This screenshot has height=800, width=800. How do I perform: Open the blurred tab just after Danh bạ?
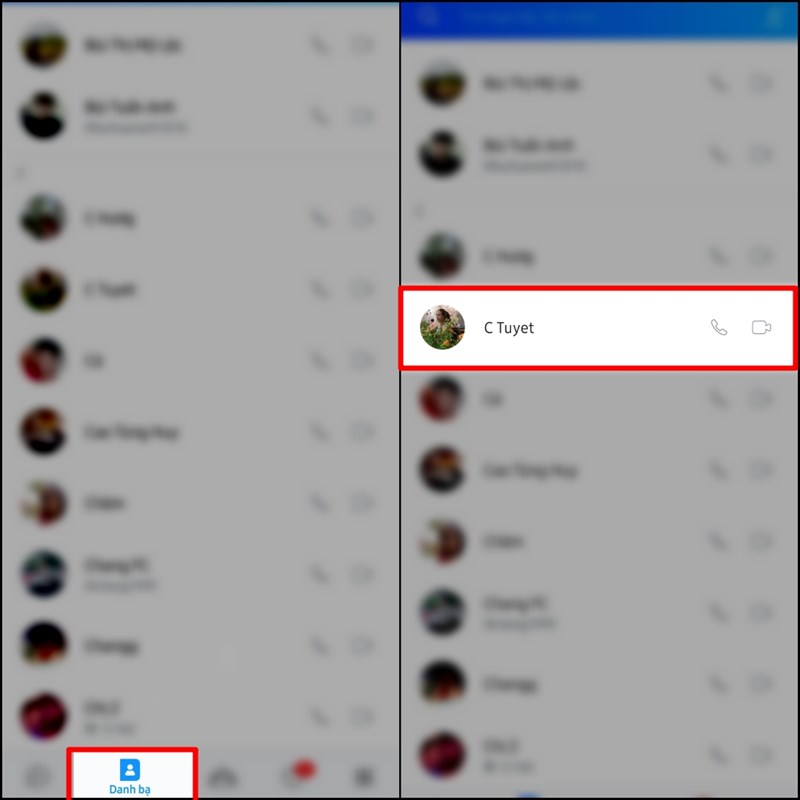pos(223,778)
